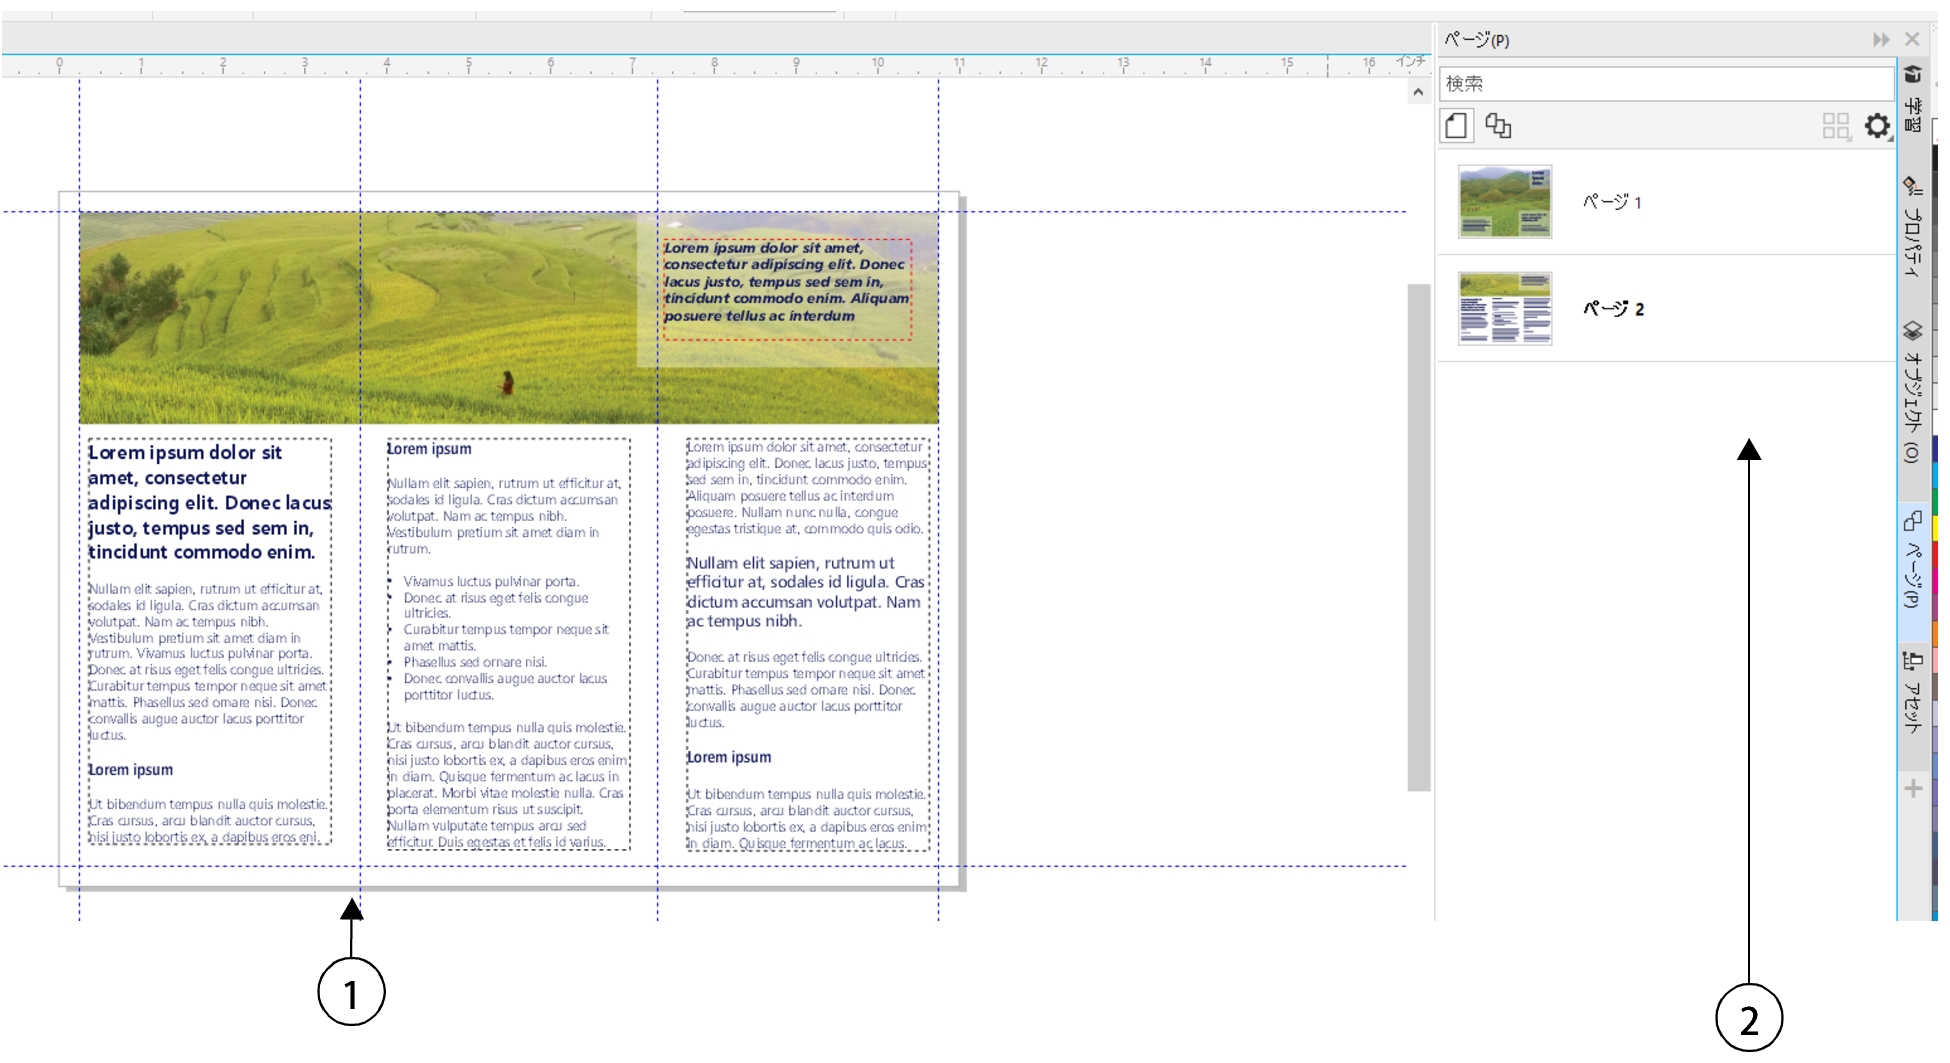Close the Pages docker panel
Image resolution: width=1950 pixels, height=1063 pixels.
pyautogui.click(x=1912, y=39)
